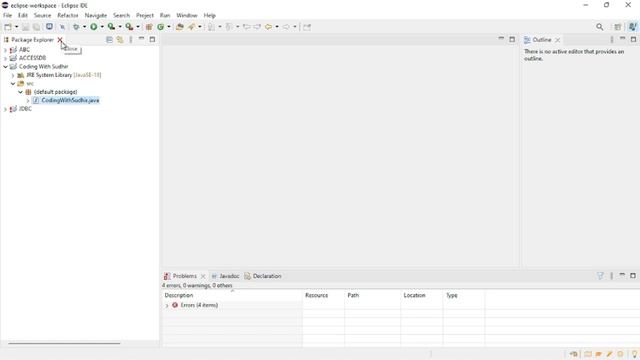Screen dimensions: 640x360
Task: Expand the Errors (4 items) row
Action: [x=167, y=306]
